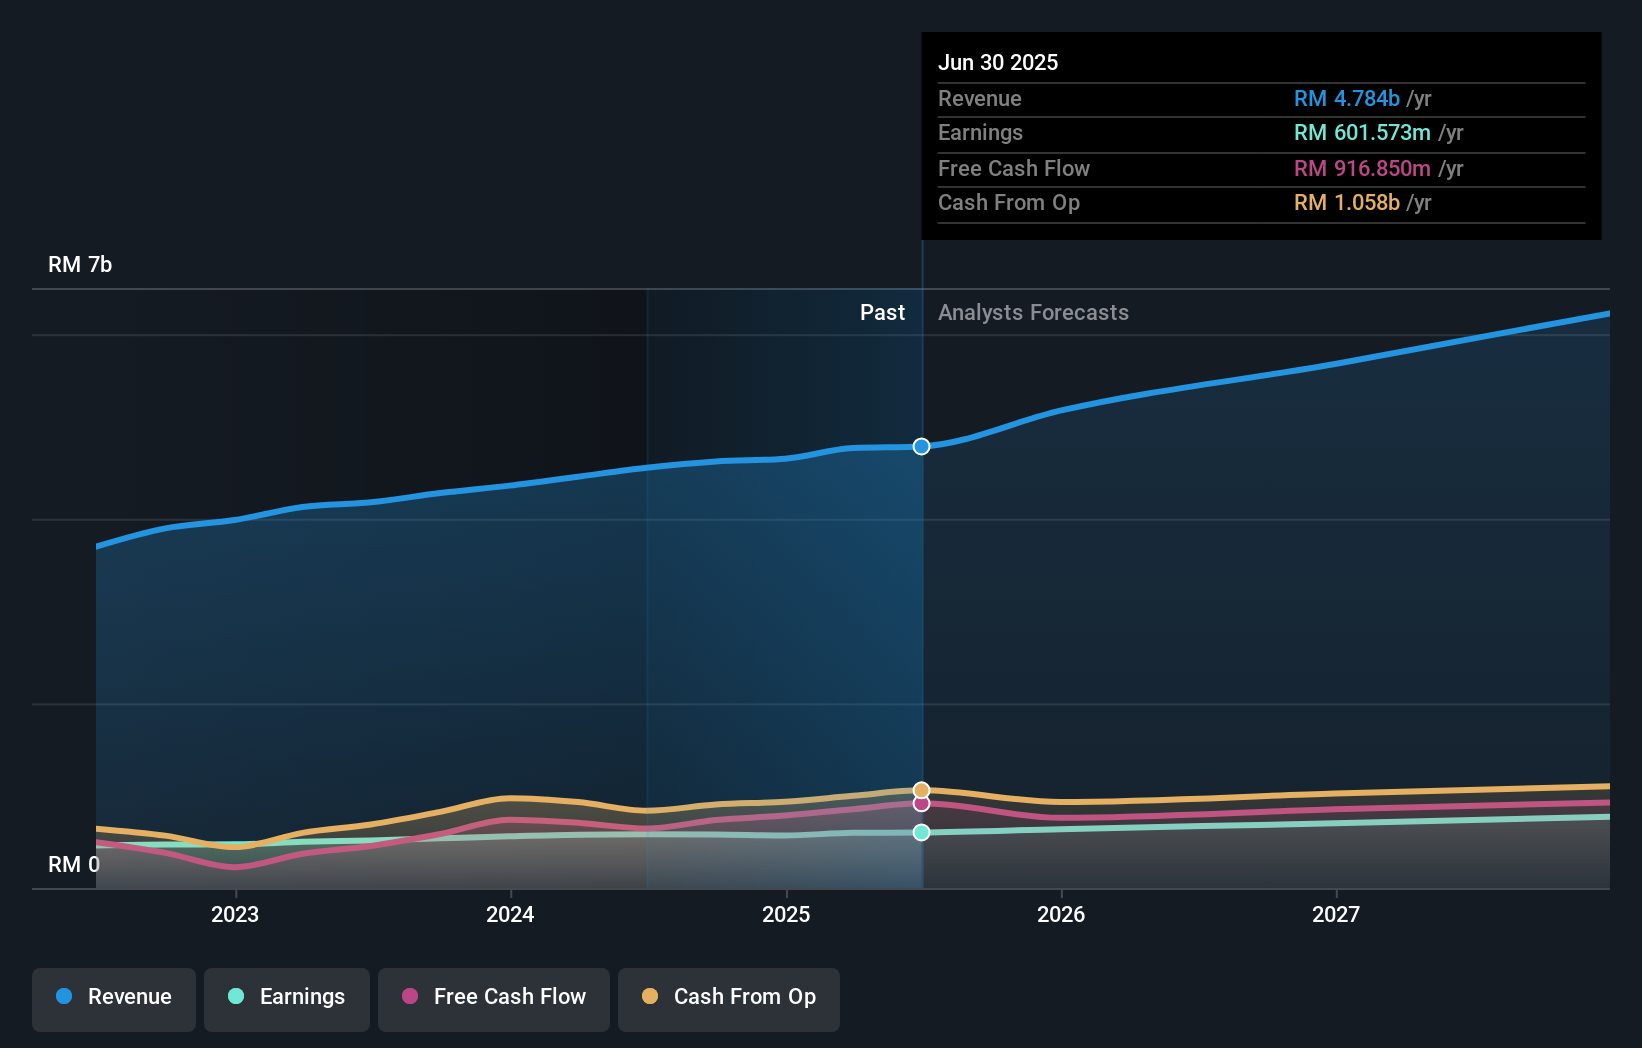Switch to the Past section of the chart
Screen dimensions: 1642x1048
883,312
